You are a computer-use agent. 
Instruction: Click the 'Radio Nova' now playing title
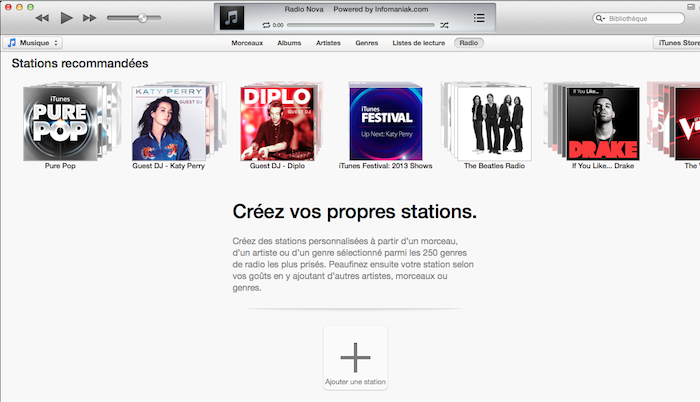[x=304, y=9]
